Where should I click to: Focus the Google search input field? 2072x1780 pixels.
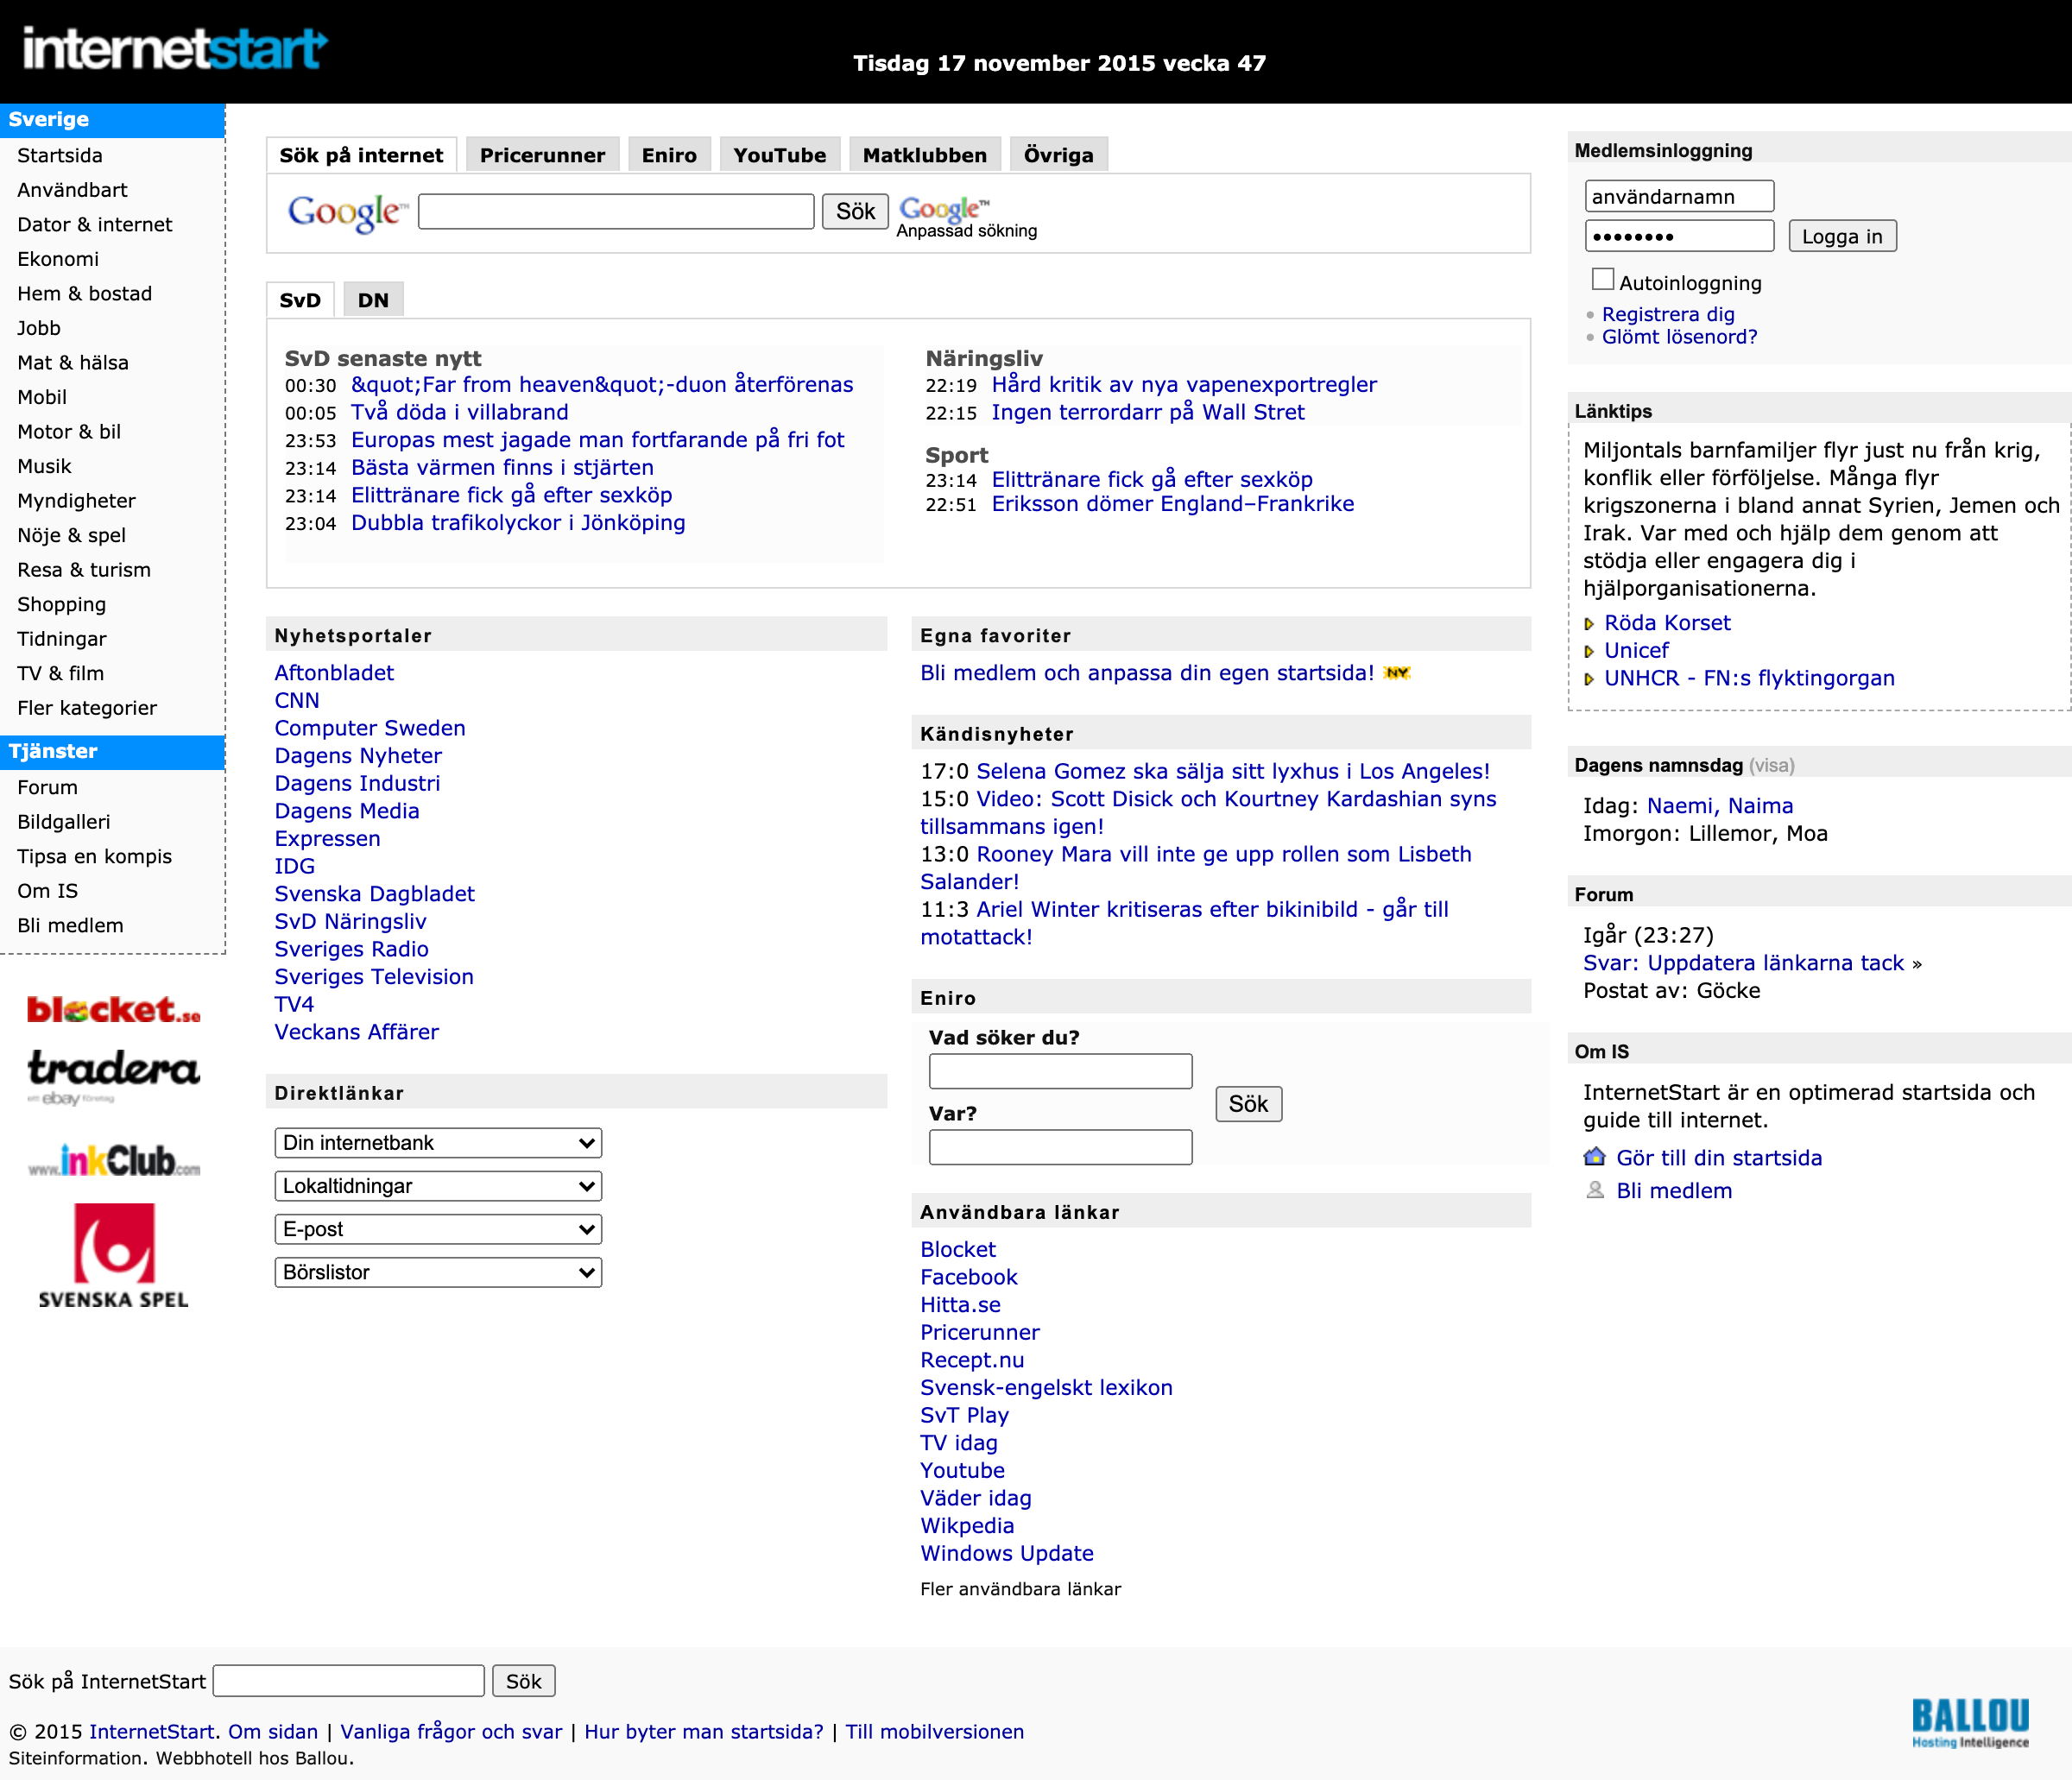(x=616, y=211)
